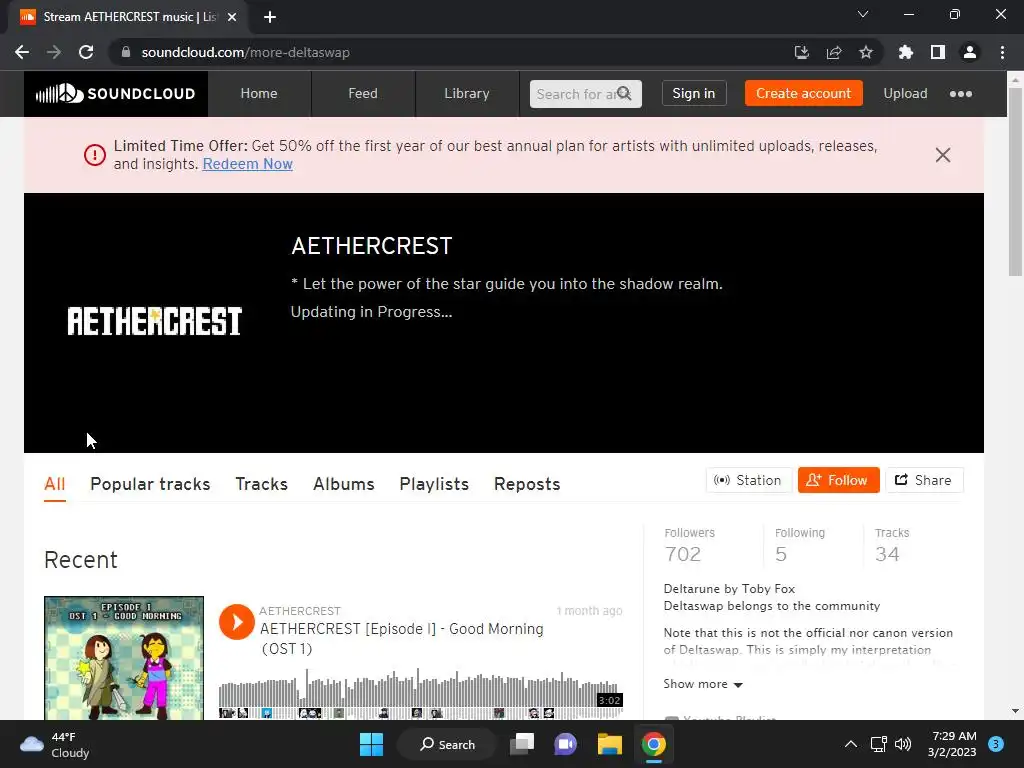Open the Following 5 count
Screen dimensions: 1024x768
click(799, 545)
